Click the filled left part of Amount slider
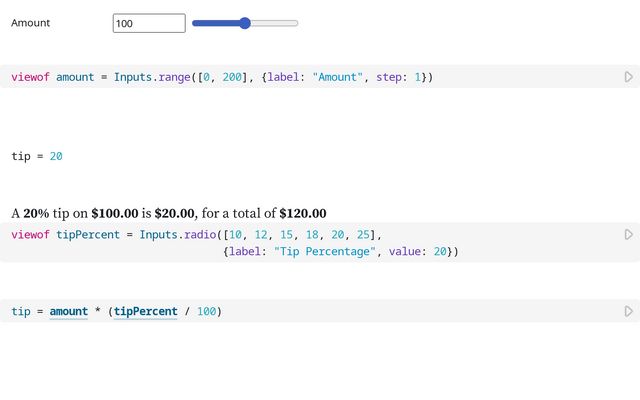Viewport: 640px width, 400px height. [x=215, y=23]
